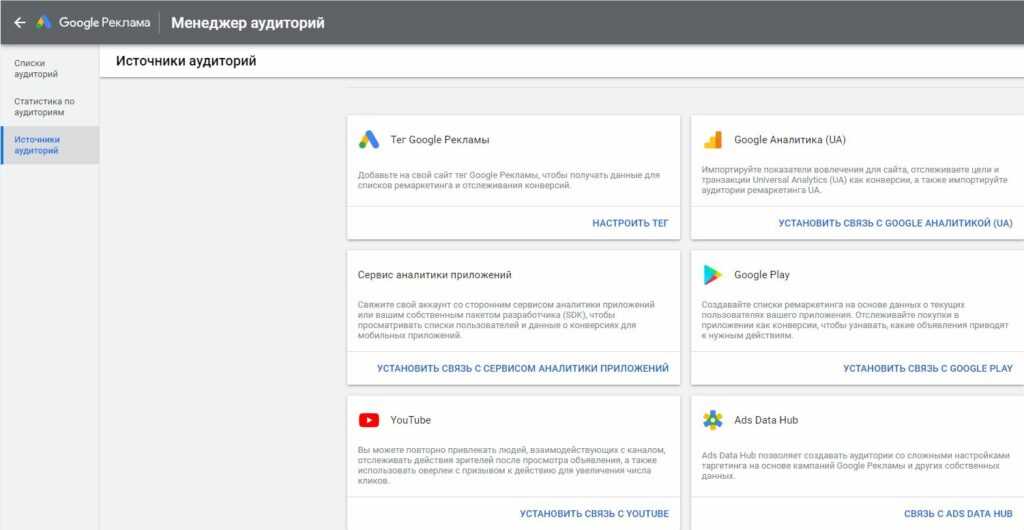The image size is (1024, 530).
Task: Click the Тег Google Рекламы card icon
Action: point(369,140)
